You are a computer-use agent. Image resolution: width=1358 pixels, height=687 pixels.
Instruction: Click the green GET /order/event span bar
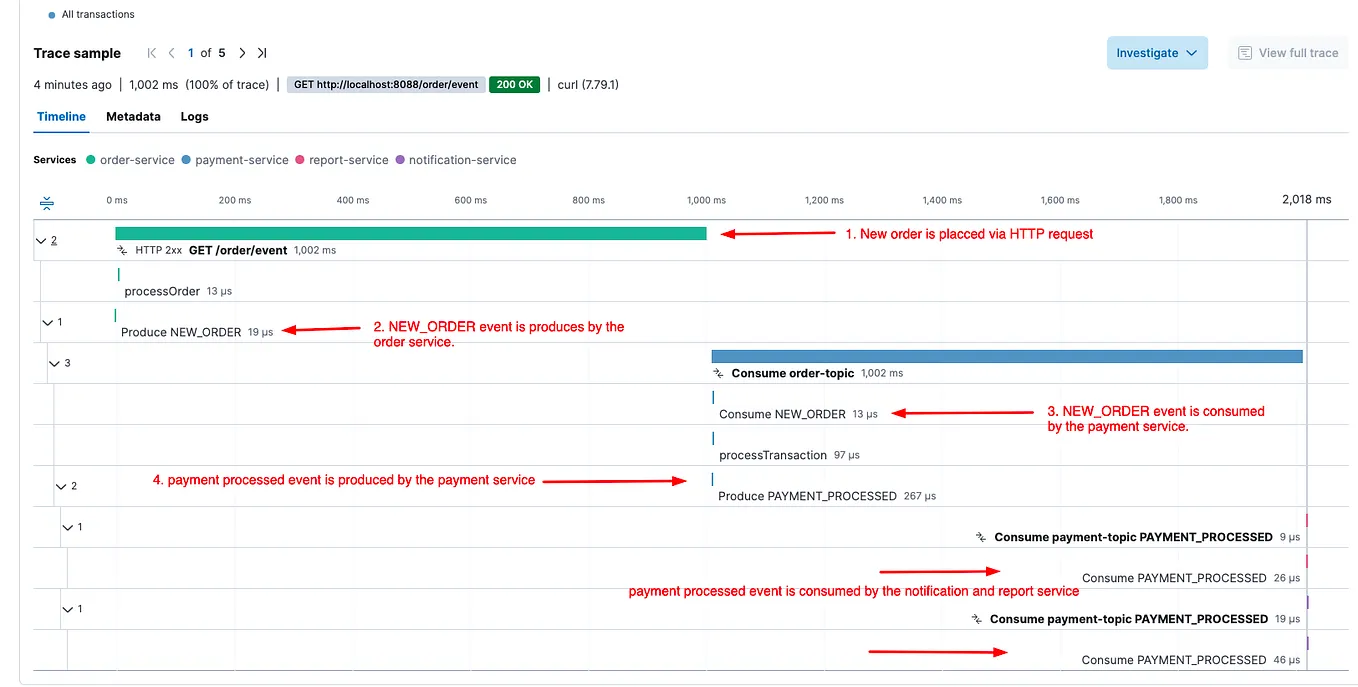pos(410,233)
